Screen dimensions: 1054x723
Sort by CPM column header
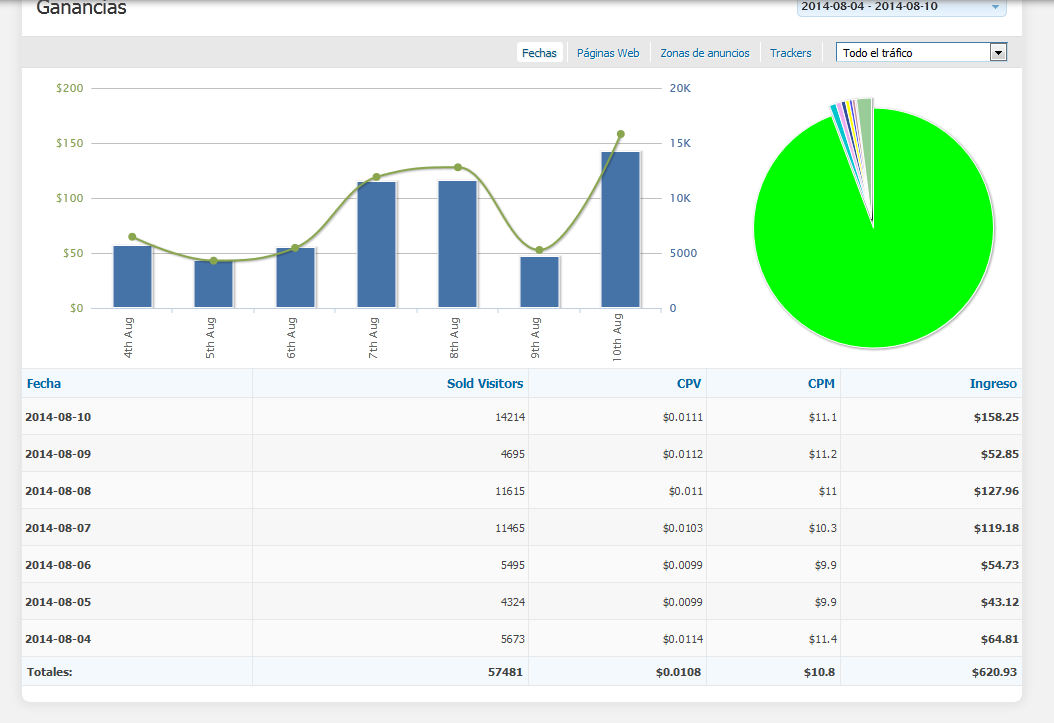pyautogui.click(x=821, y=384)
